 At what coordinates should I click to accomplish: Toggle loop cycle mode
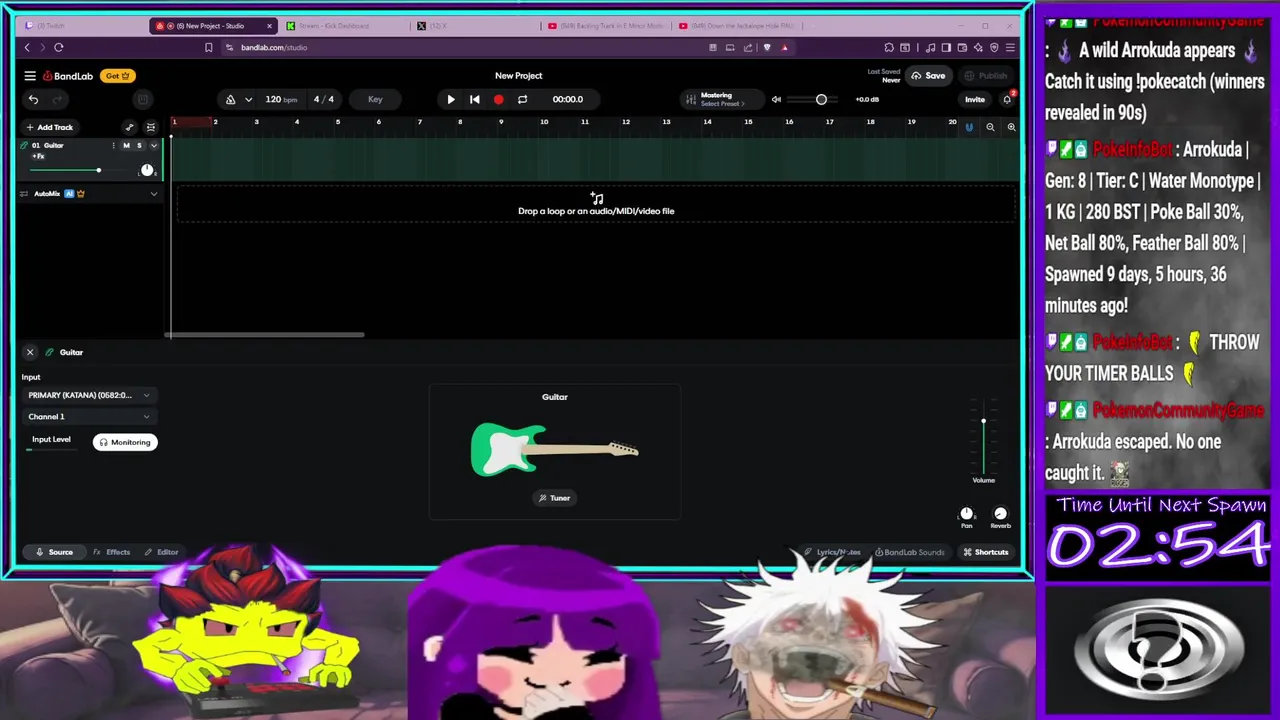522,99
